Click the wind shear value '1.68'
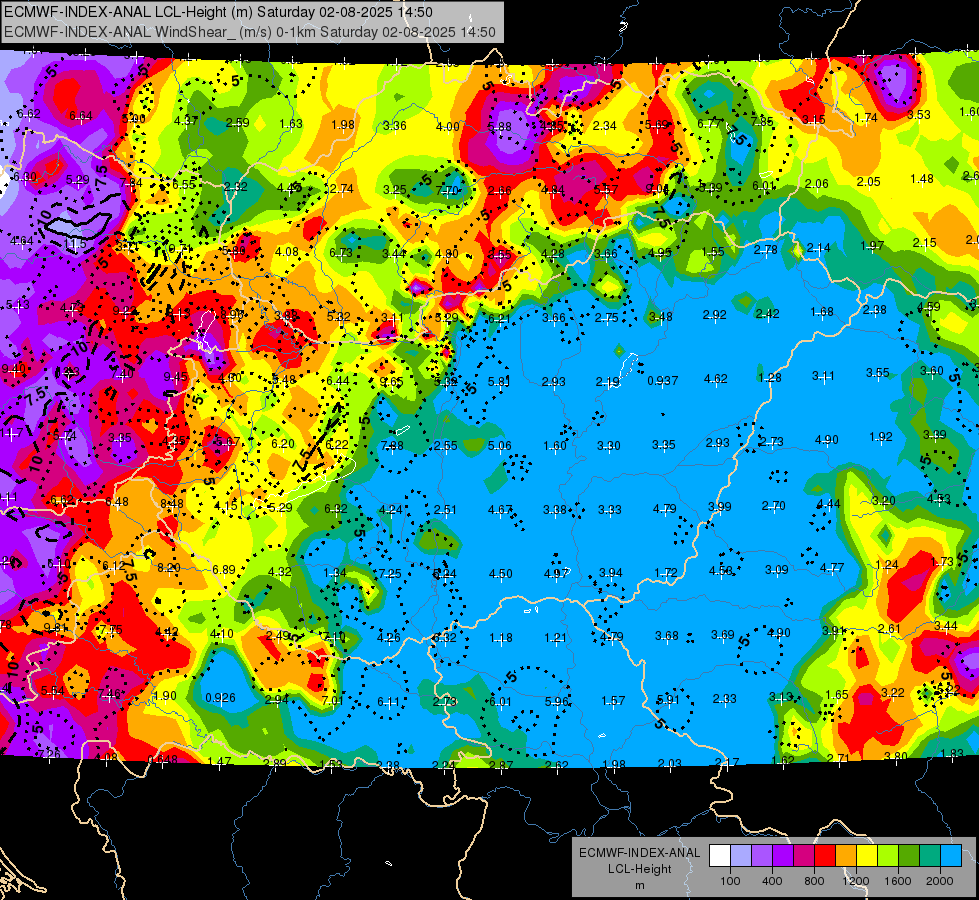 [x=822, y=312]
